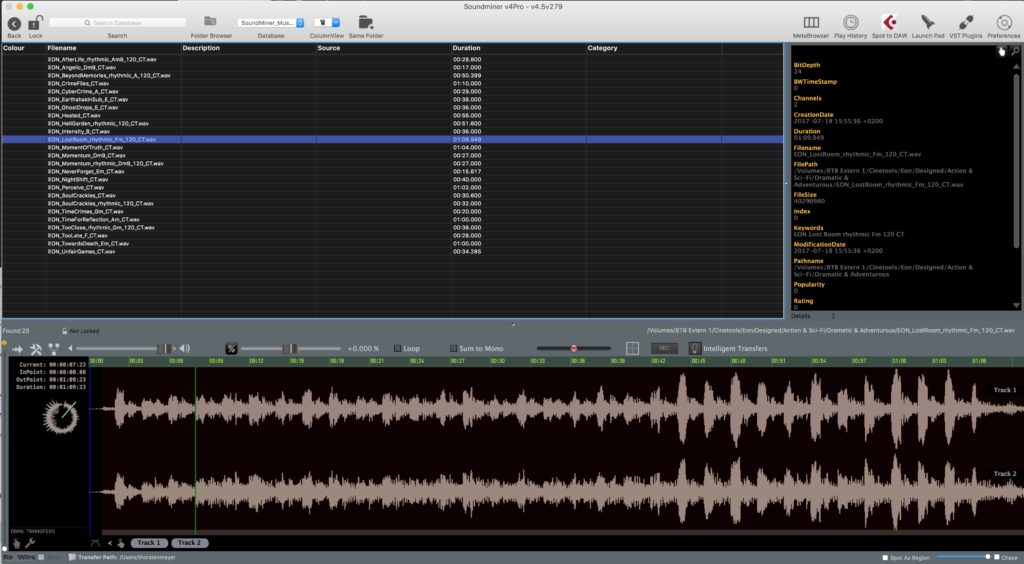
Task: Select EON_AfterLife_rhythmic_Am9_120_CT.wav row
Action: coord(392,59)
